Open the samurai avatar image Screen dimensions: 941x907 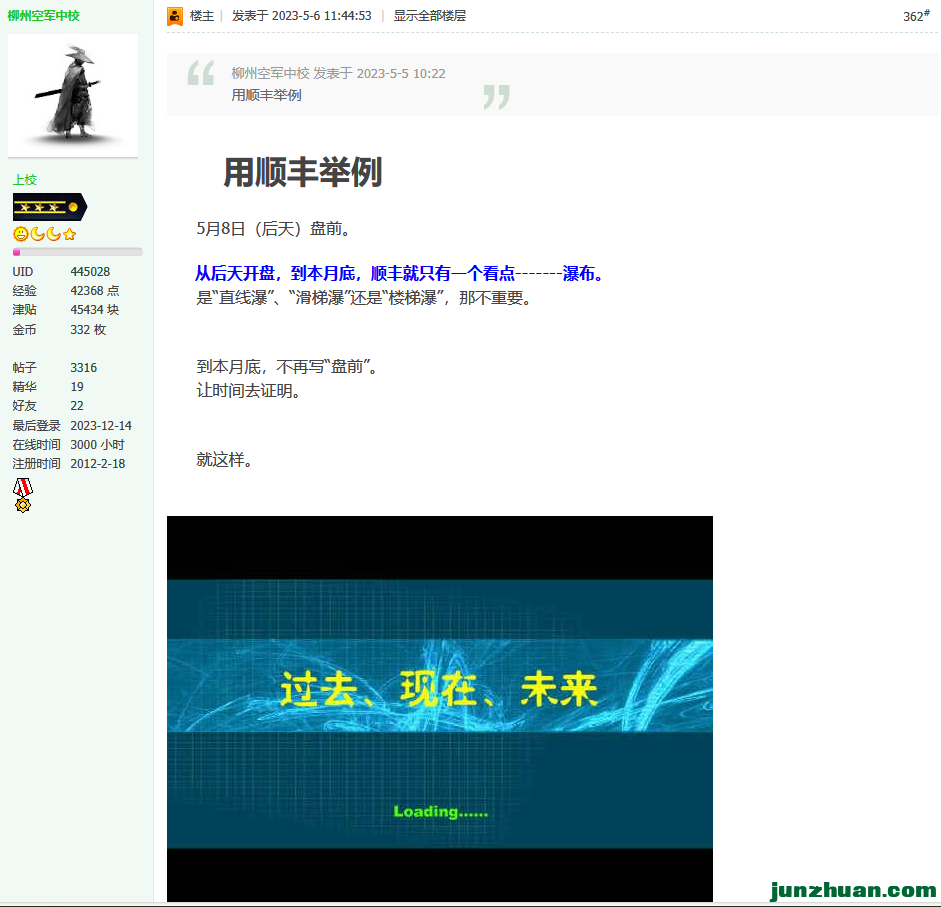click(73, 96)
